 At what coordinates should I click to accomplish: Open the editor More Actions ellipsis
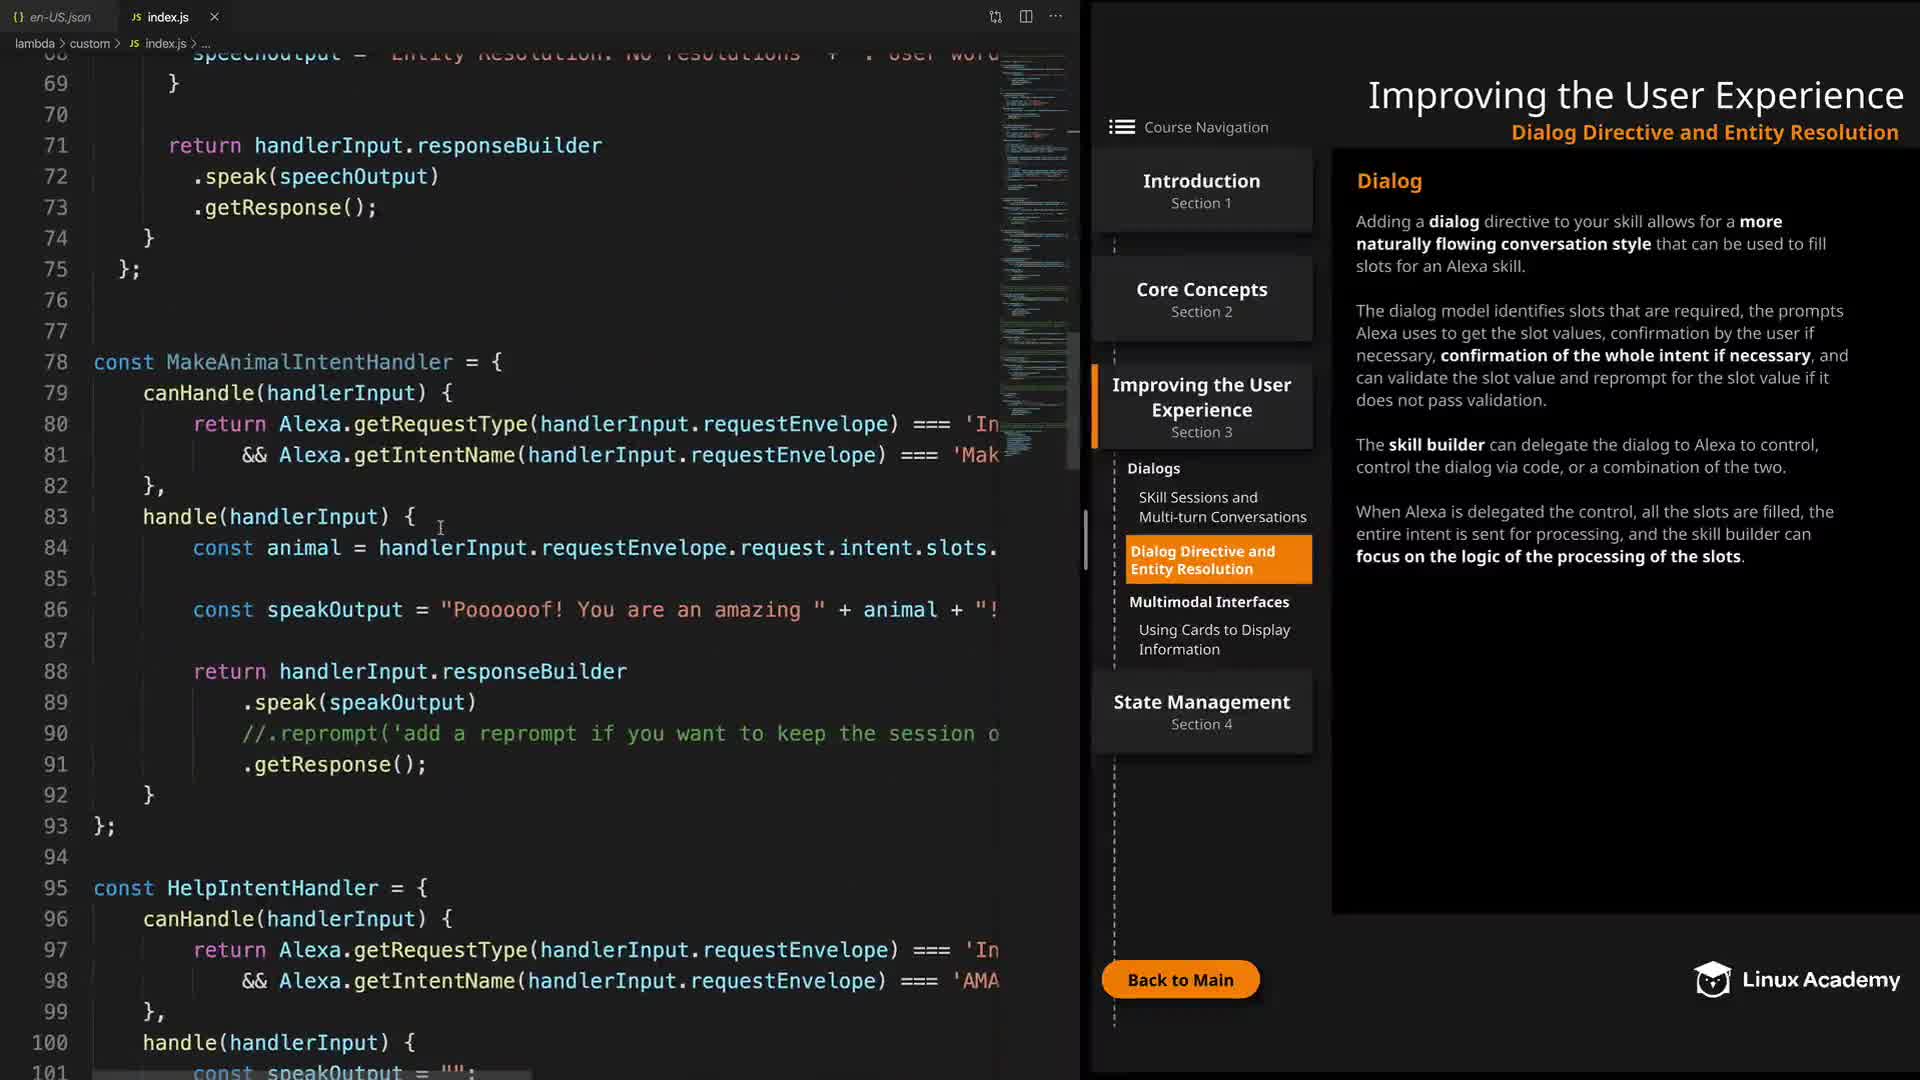tap(1056, 17)
